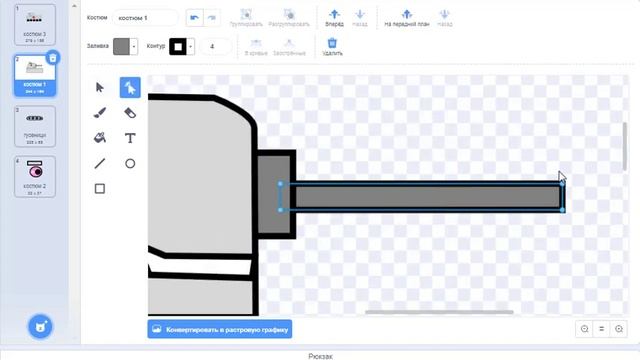This screenshot has width=640, height=360.
Task: Move shape forward with Вперед
Action: coord(334,18)
